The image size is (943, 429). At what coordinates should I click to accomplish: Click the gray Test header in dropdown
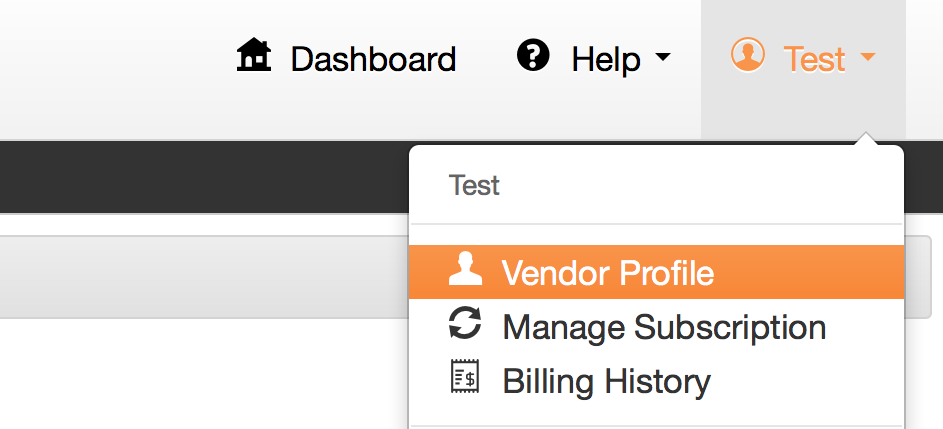tap(474, 185)
